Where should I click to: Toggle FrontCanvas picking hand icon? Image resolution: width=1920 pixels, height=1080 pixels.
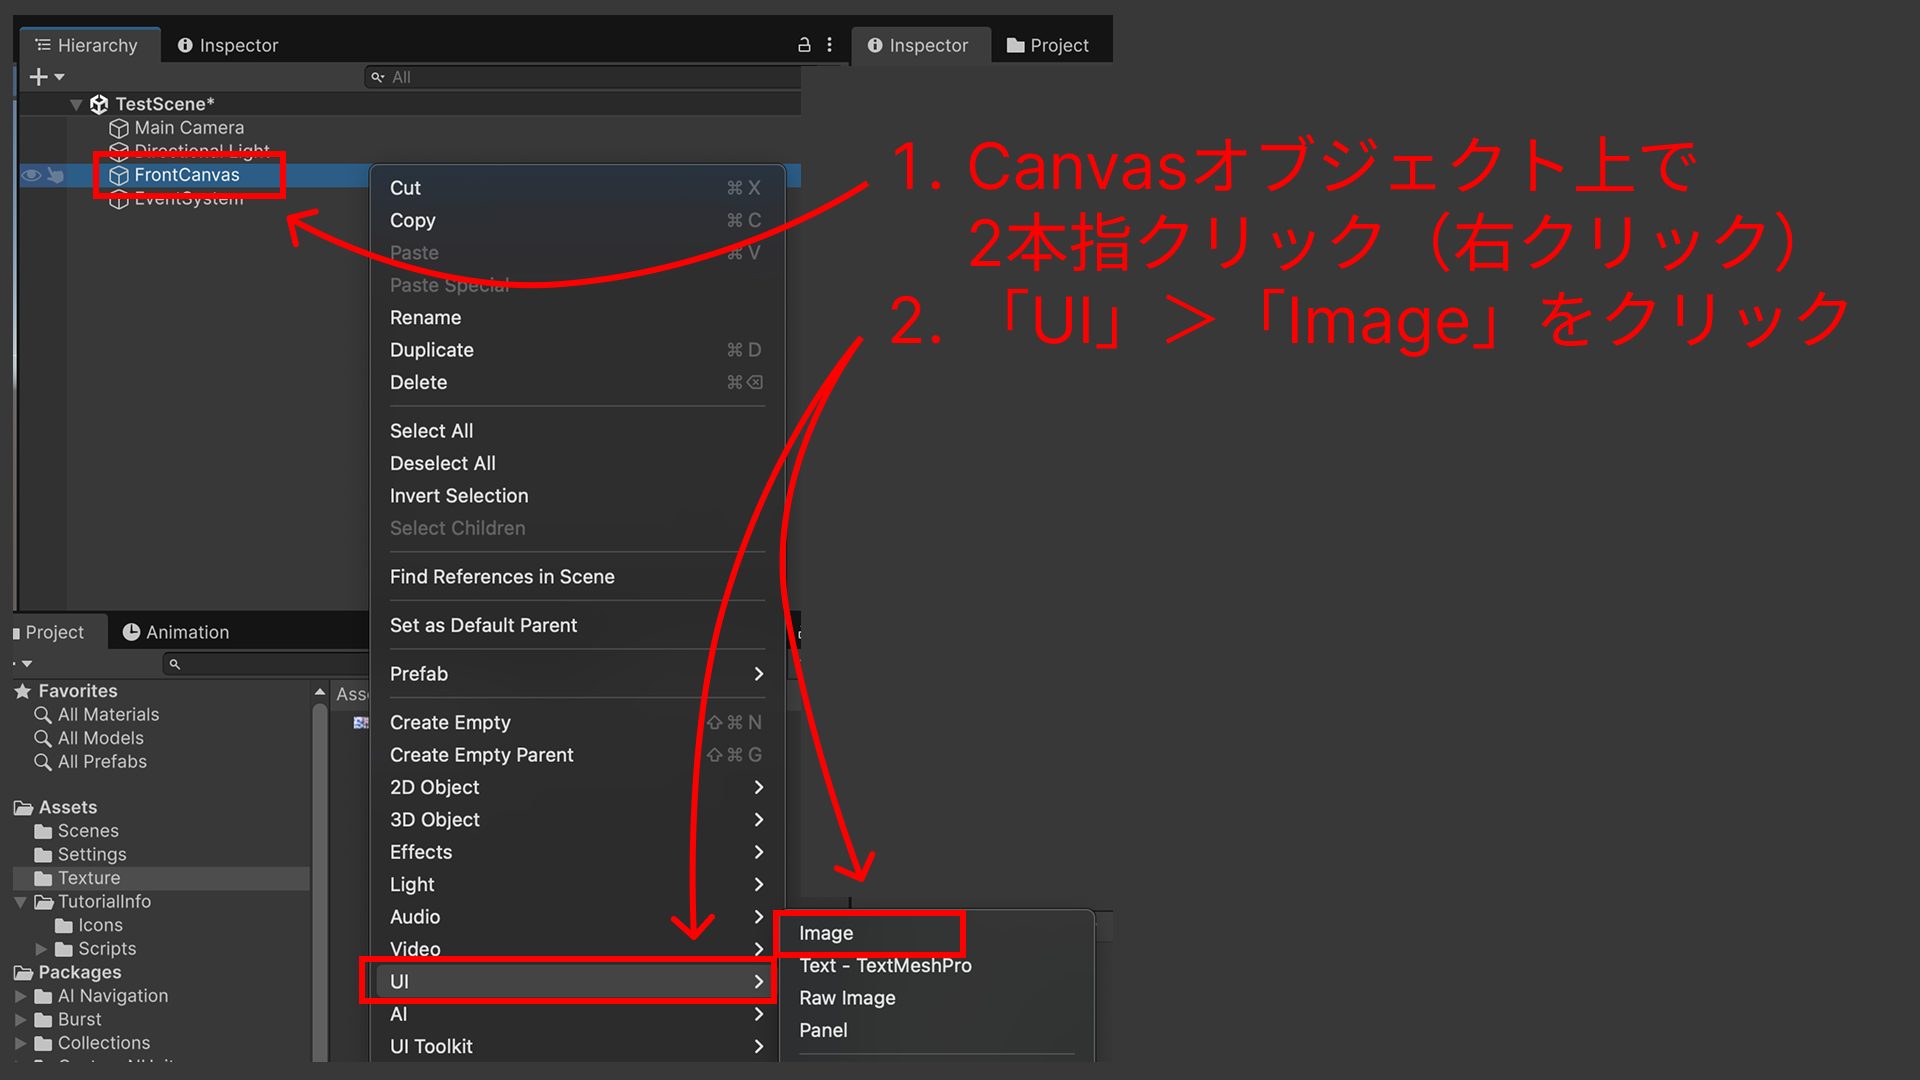56,175
